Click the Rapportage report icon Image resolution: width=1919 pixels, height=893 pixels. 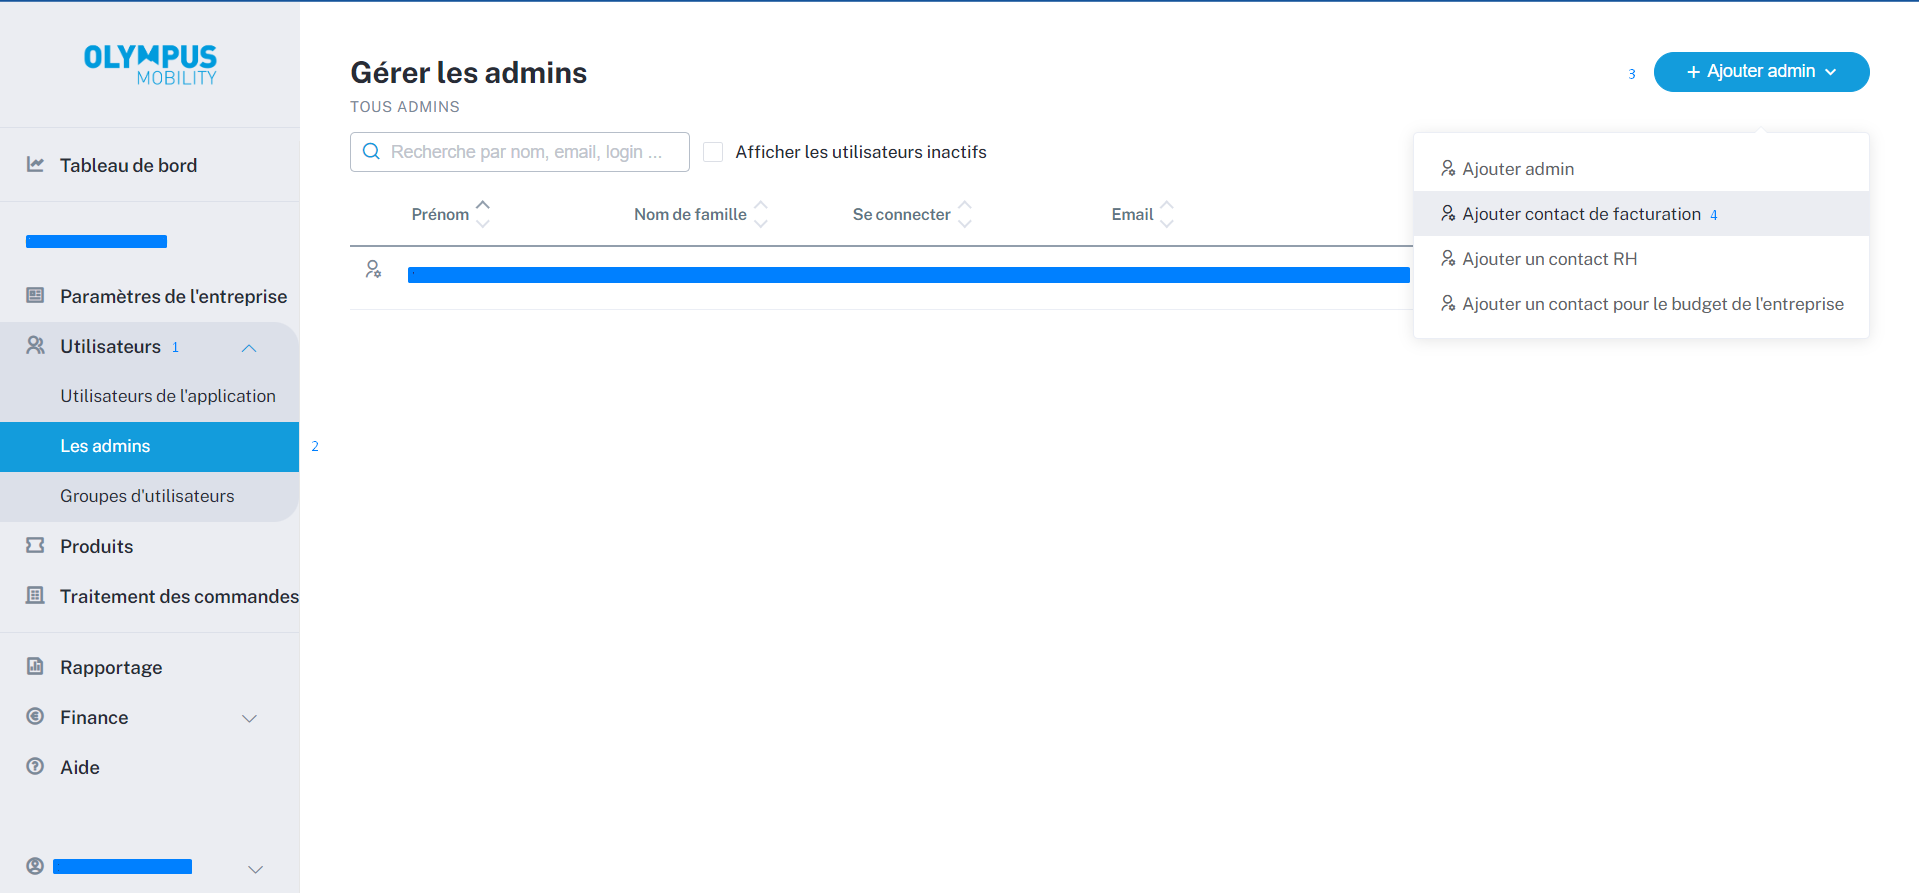(x=35, y=666)
